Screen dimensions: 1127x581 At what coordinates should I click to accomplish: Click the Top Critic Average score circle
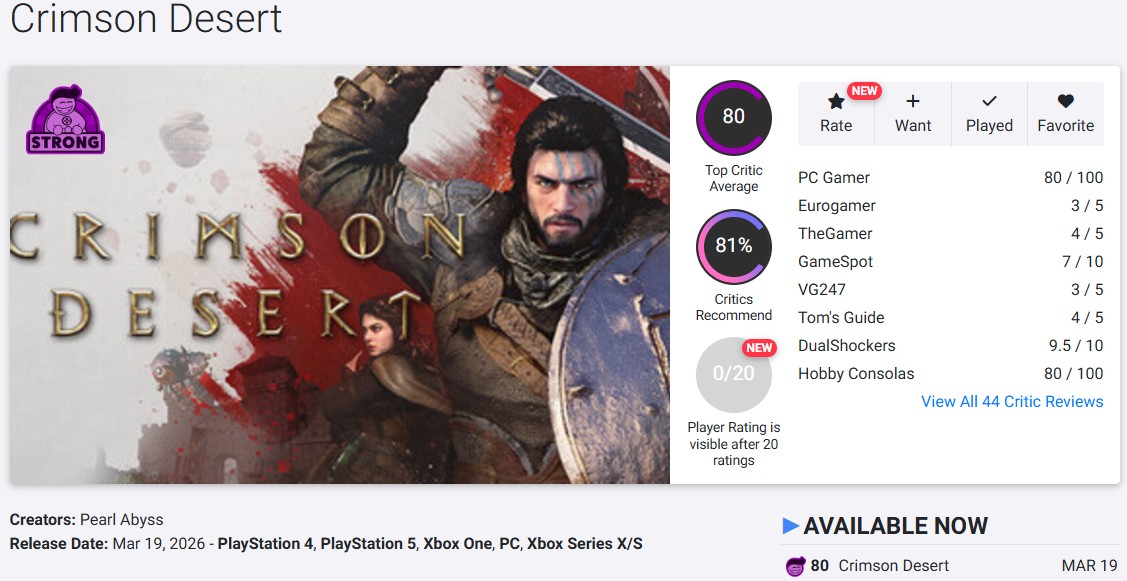pos(733,117)
